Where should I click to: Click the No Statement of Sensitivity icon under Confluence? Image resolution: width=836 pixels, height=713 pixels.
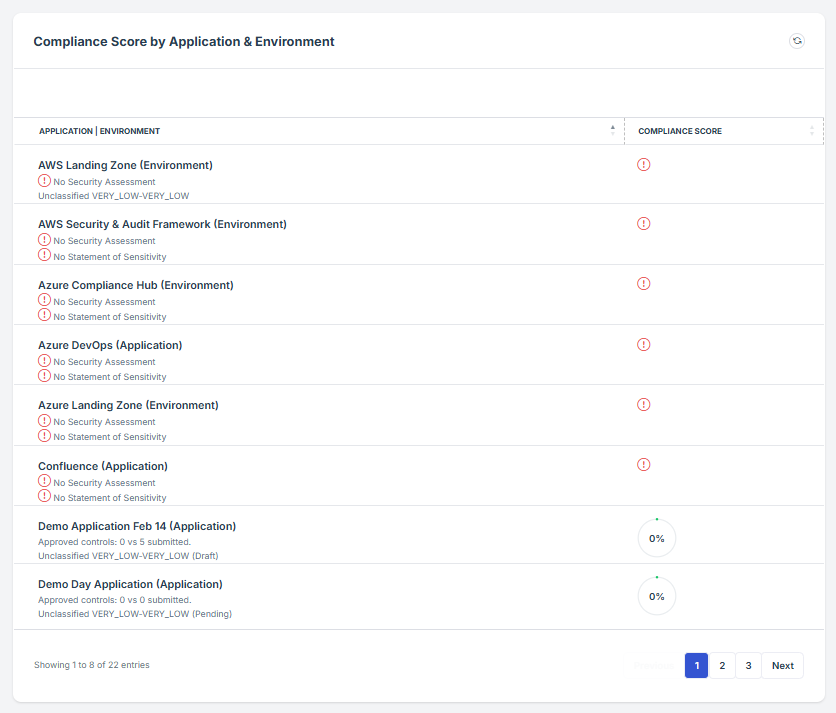click(44, 496)
